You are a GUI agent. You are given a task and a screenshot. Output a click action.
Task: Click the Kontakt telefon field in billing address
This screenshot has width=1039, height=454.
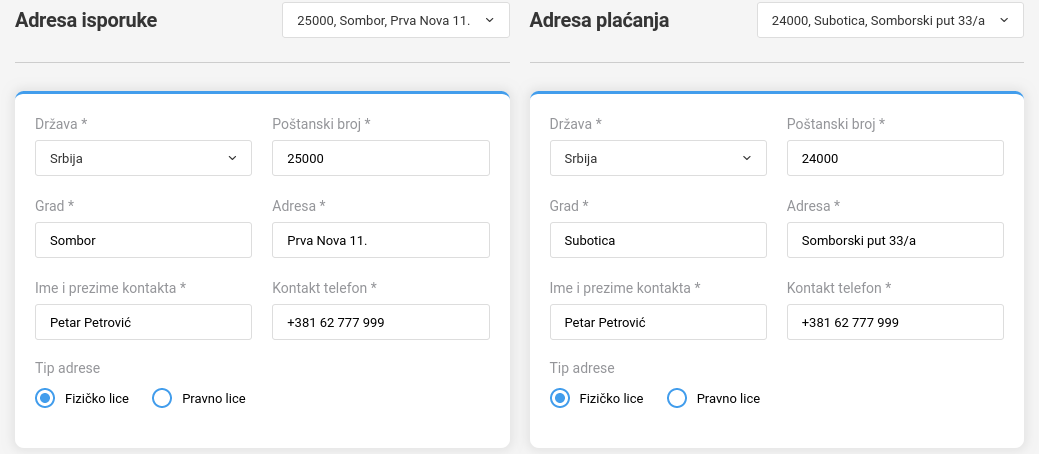tap(895, 322)
